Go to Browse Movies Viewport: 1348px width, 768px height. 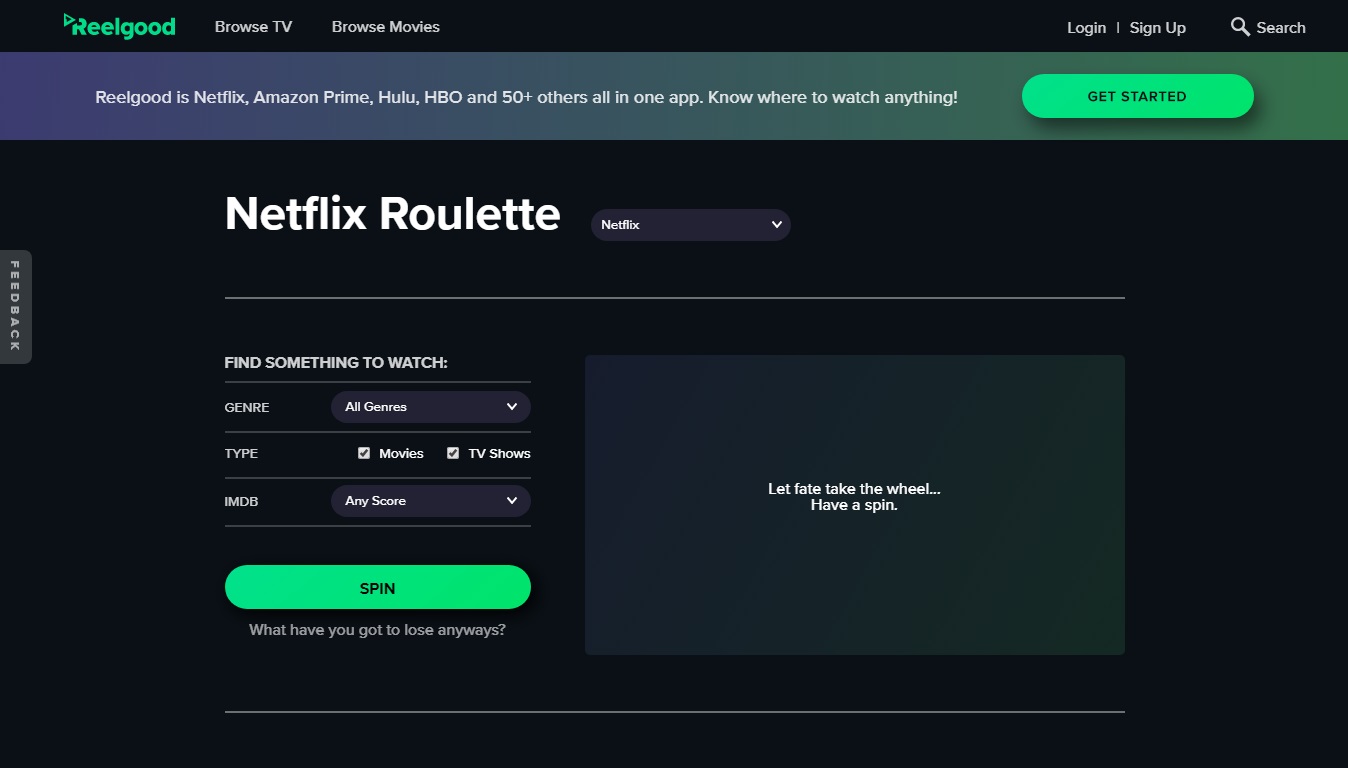point(385,27)
